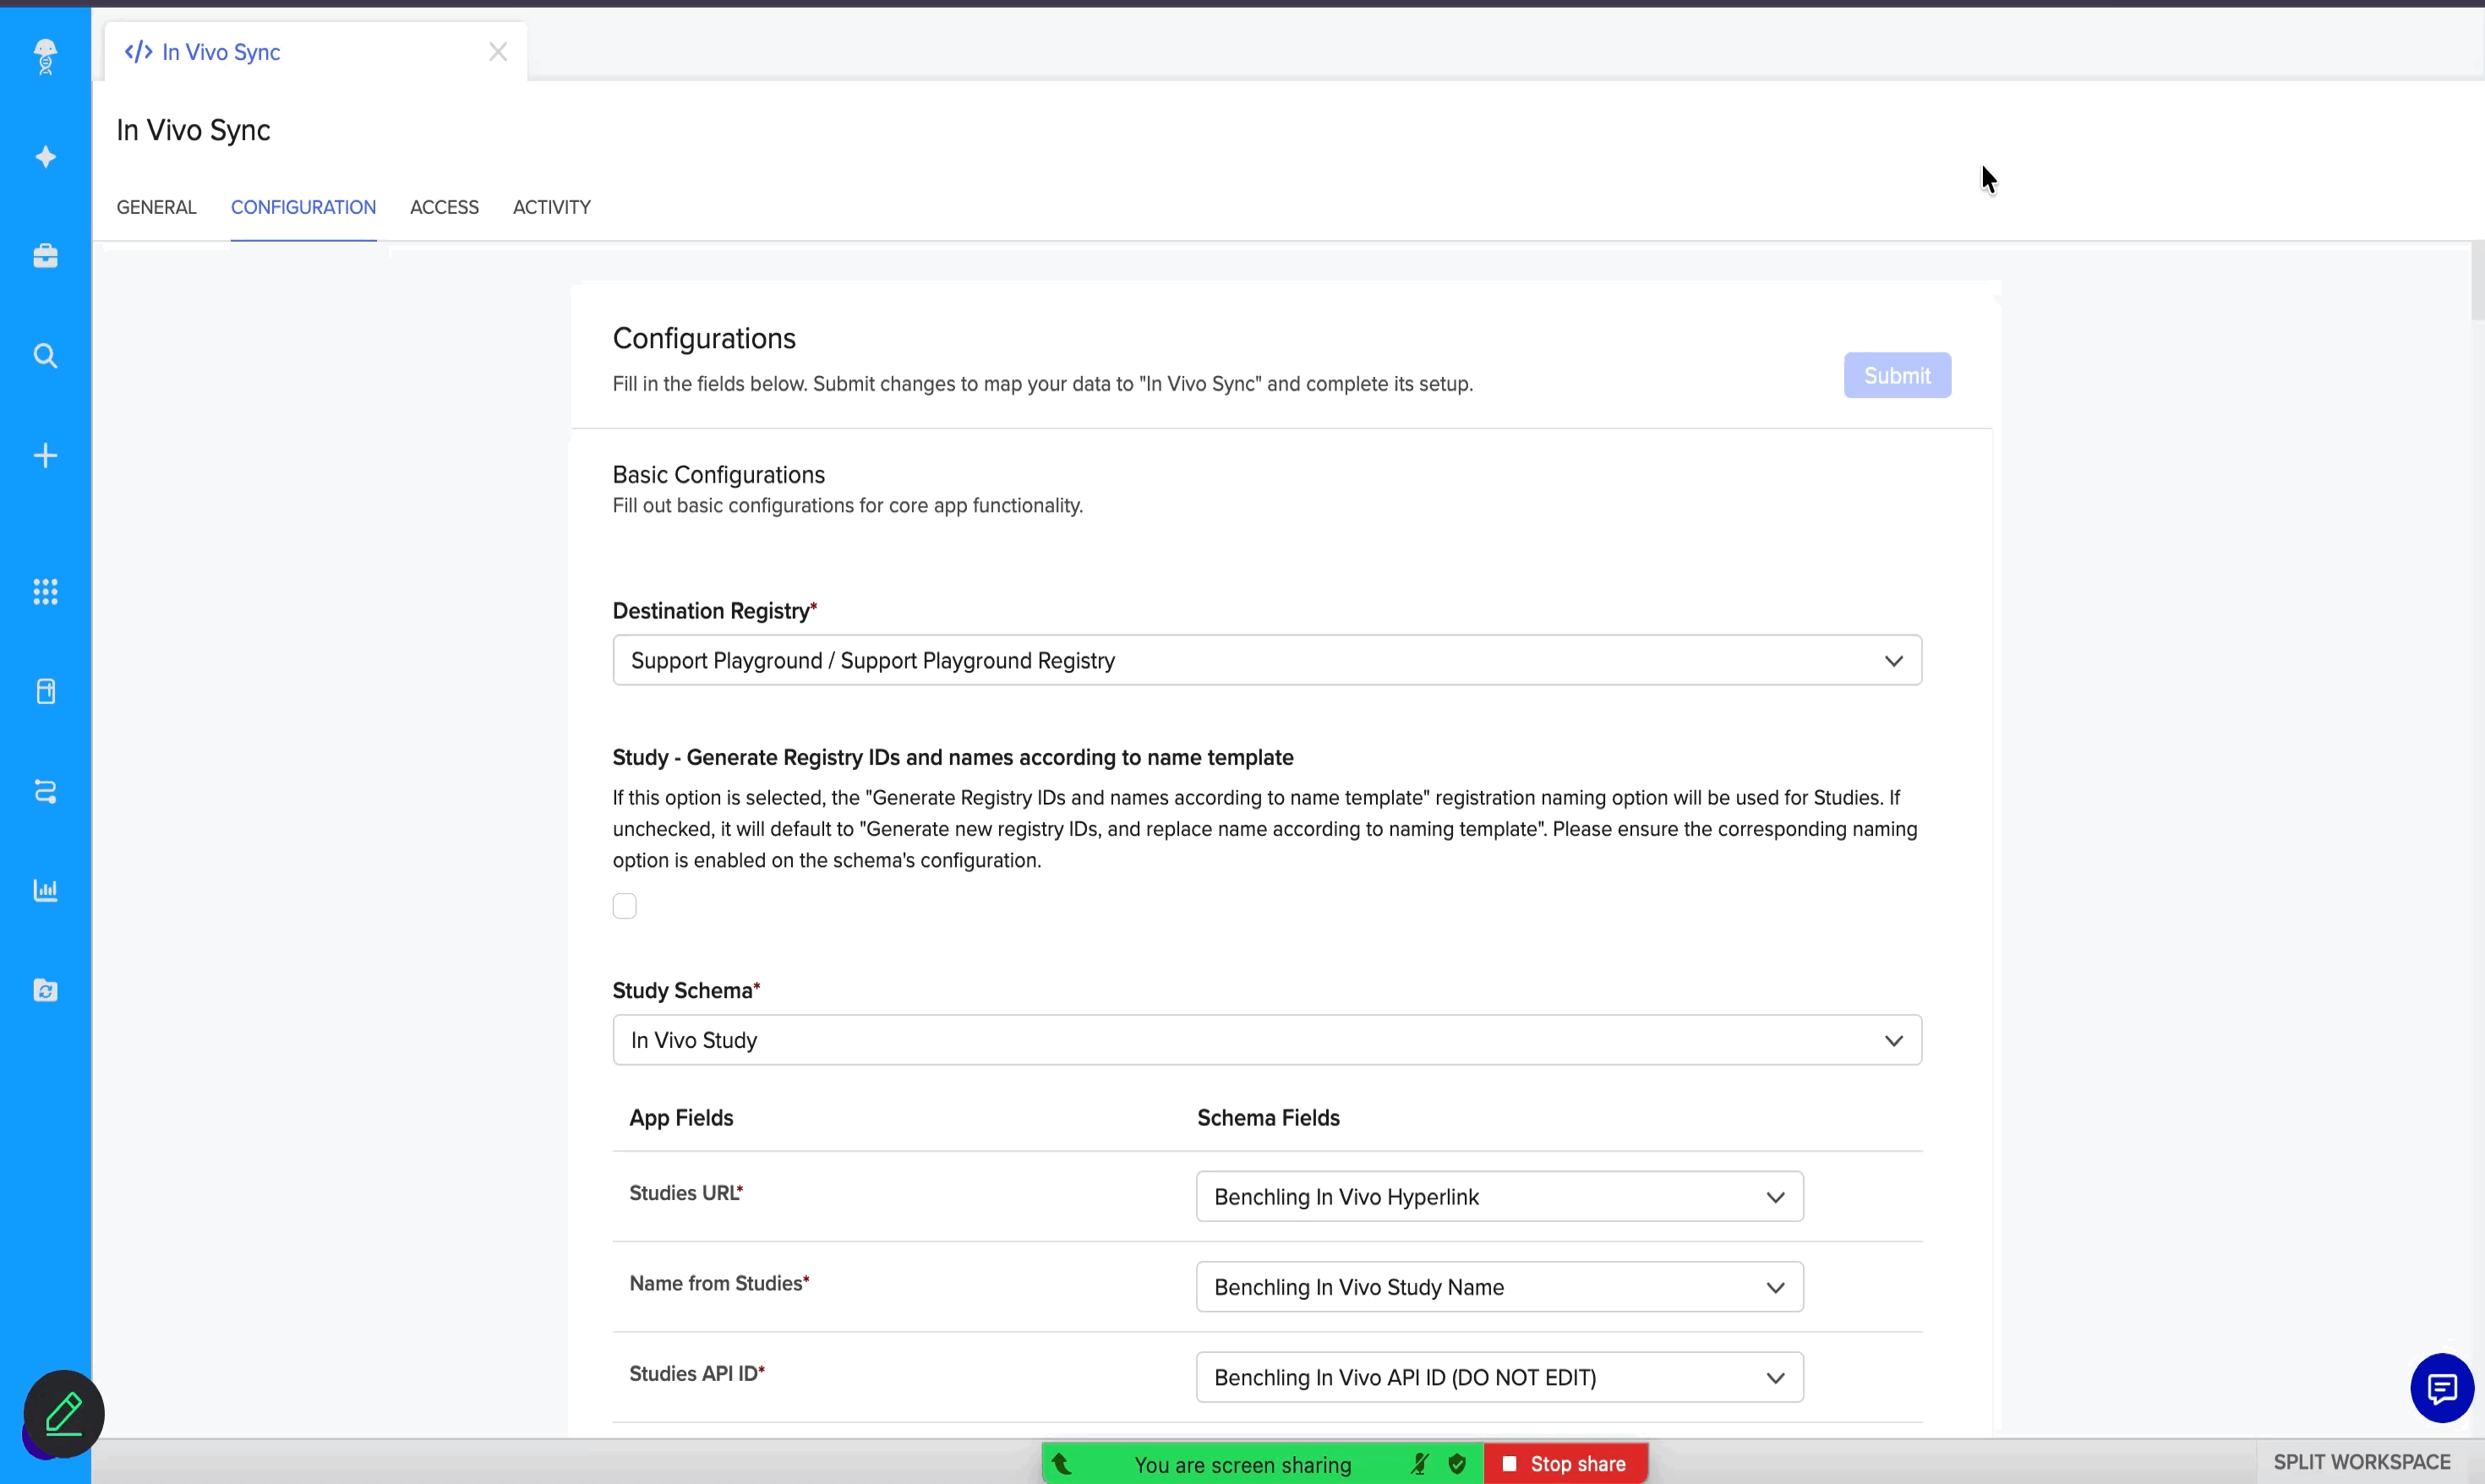2485x1484 pixels.
Task: Toggle Study name template checkbox
Action: (624, 906)
